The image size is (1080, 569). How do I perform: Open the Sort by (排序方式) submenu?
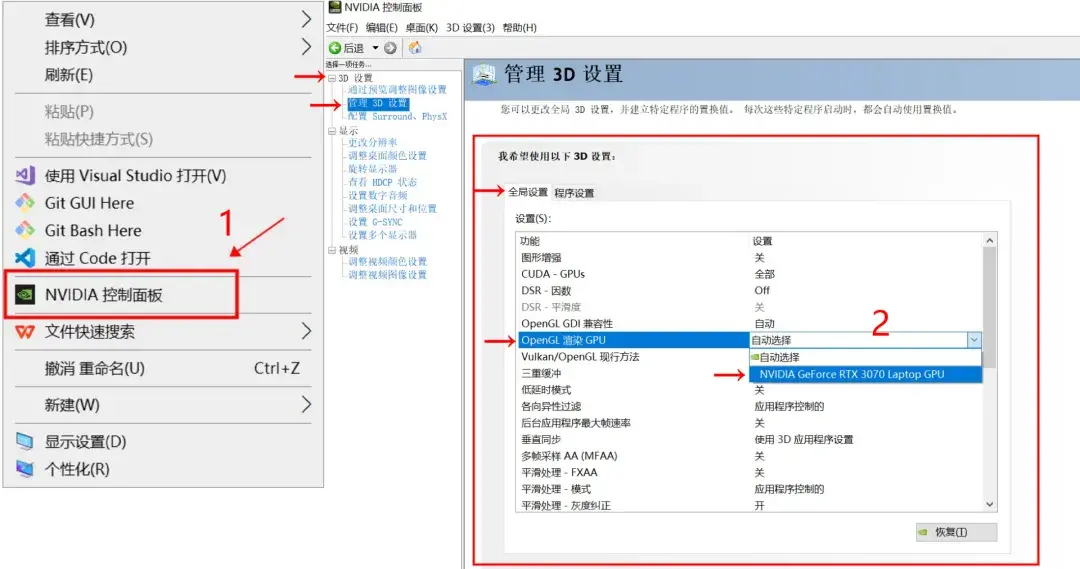164,47
